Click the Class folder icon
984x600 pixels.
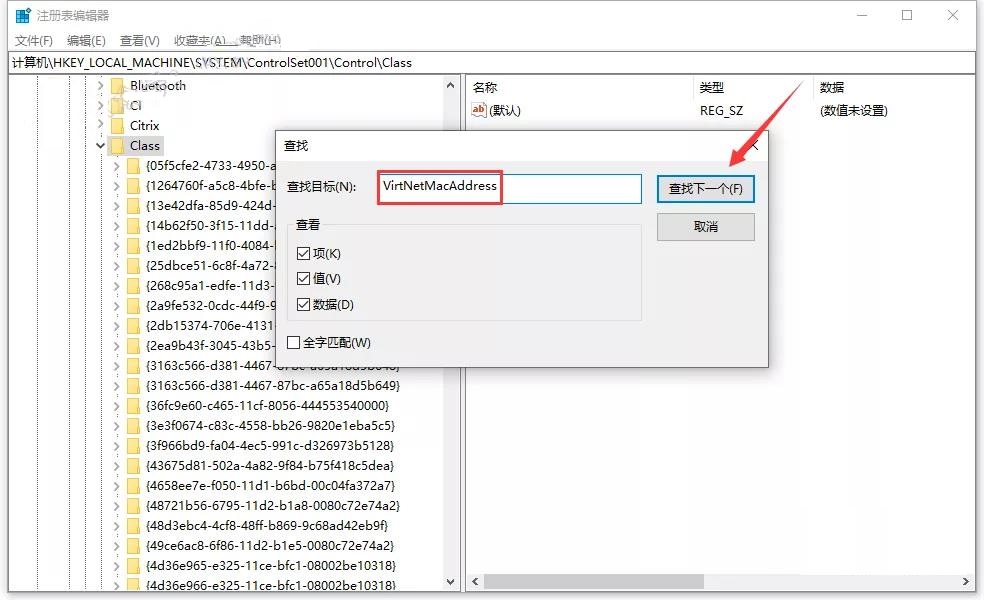point(117,146)
